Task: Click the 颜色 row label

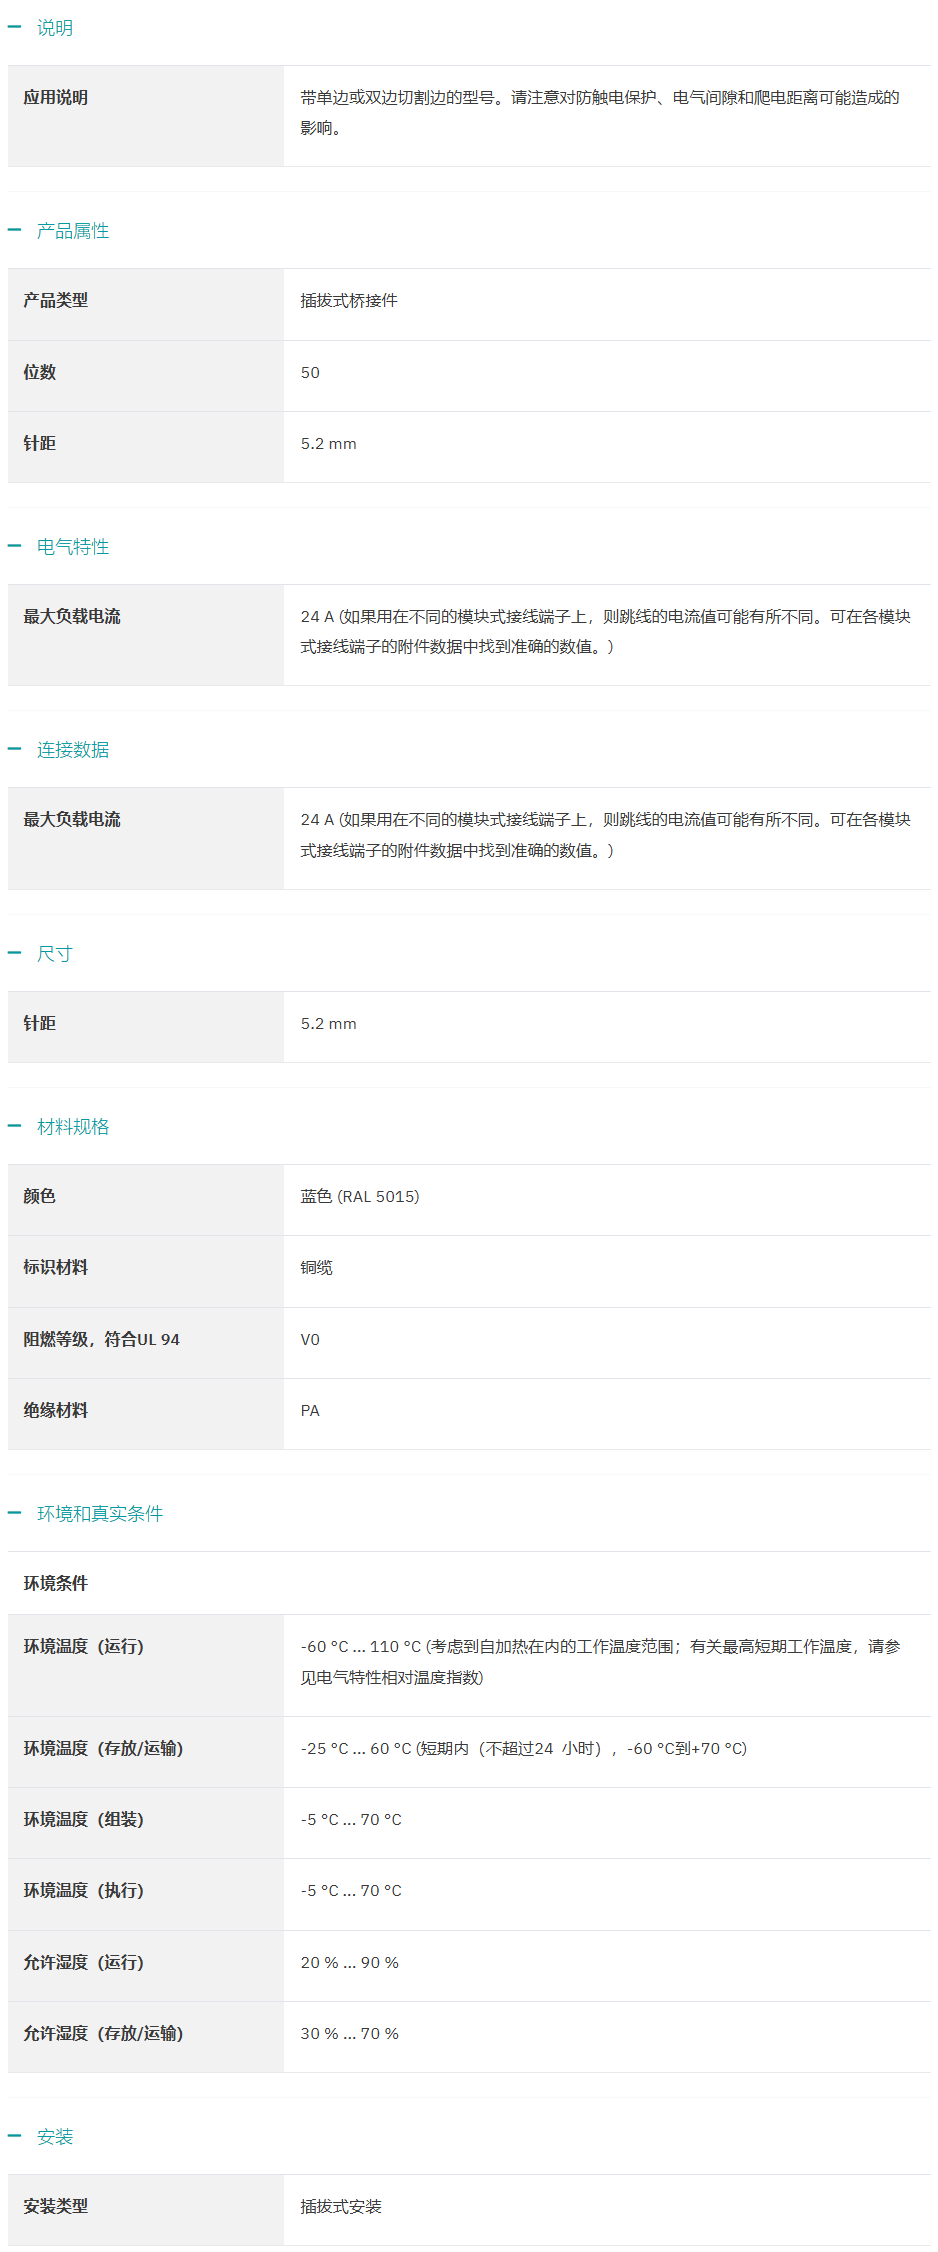Action: pos(40,1197)
